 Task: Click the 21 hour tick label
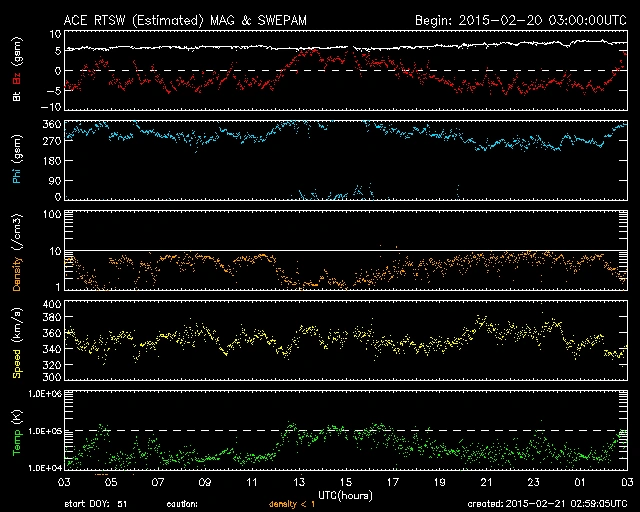(x=486, y=482)
